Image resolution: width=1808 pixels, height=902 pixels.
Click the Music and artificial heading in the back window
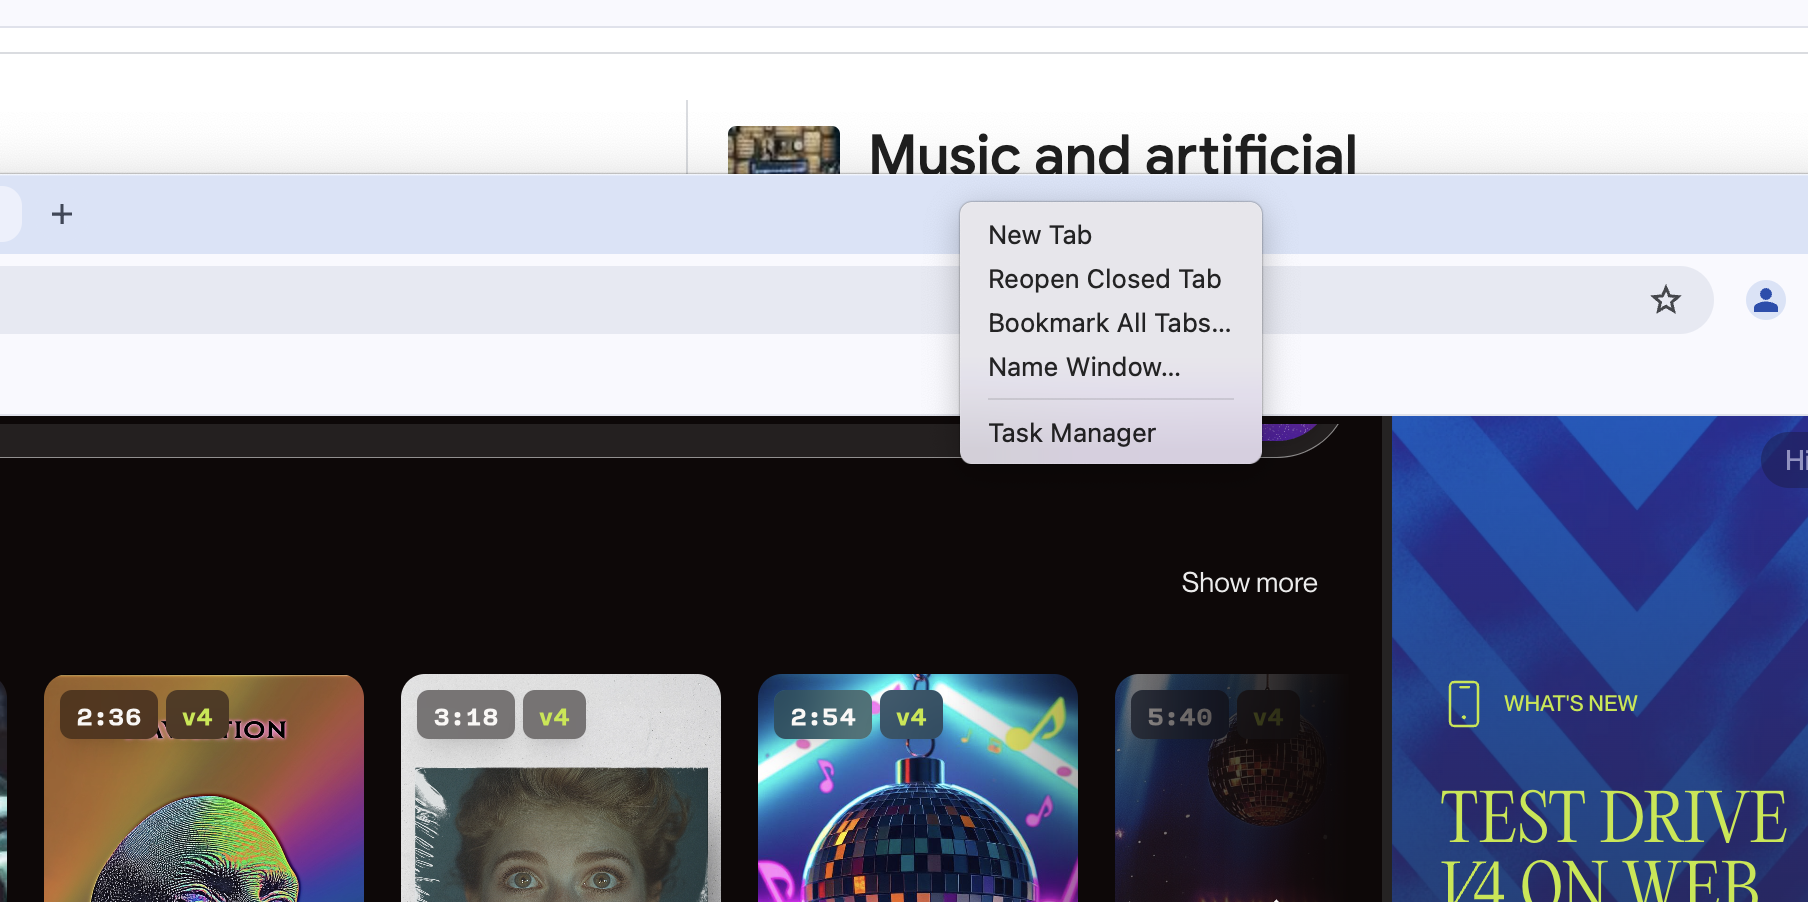click(1113, 154)
